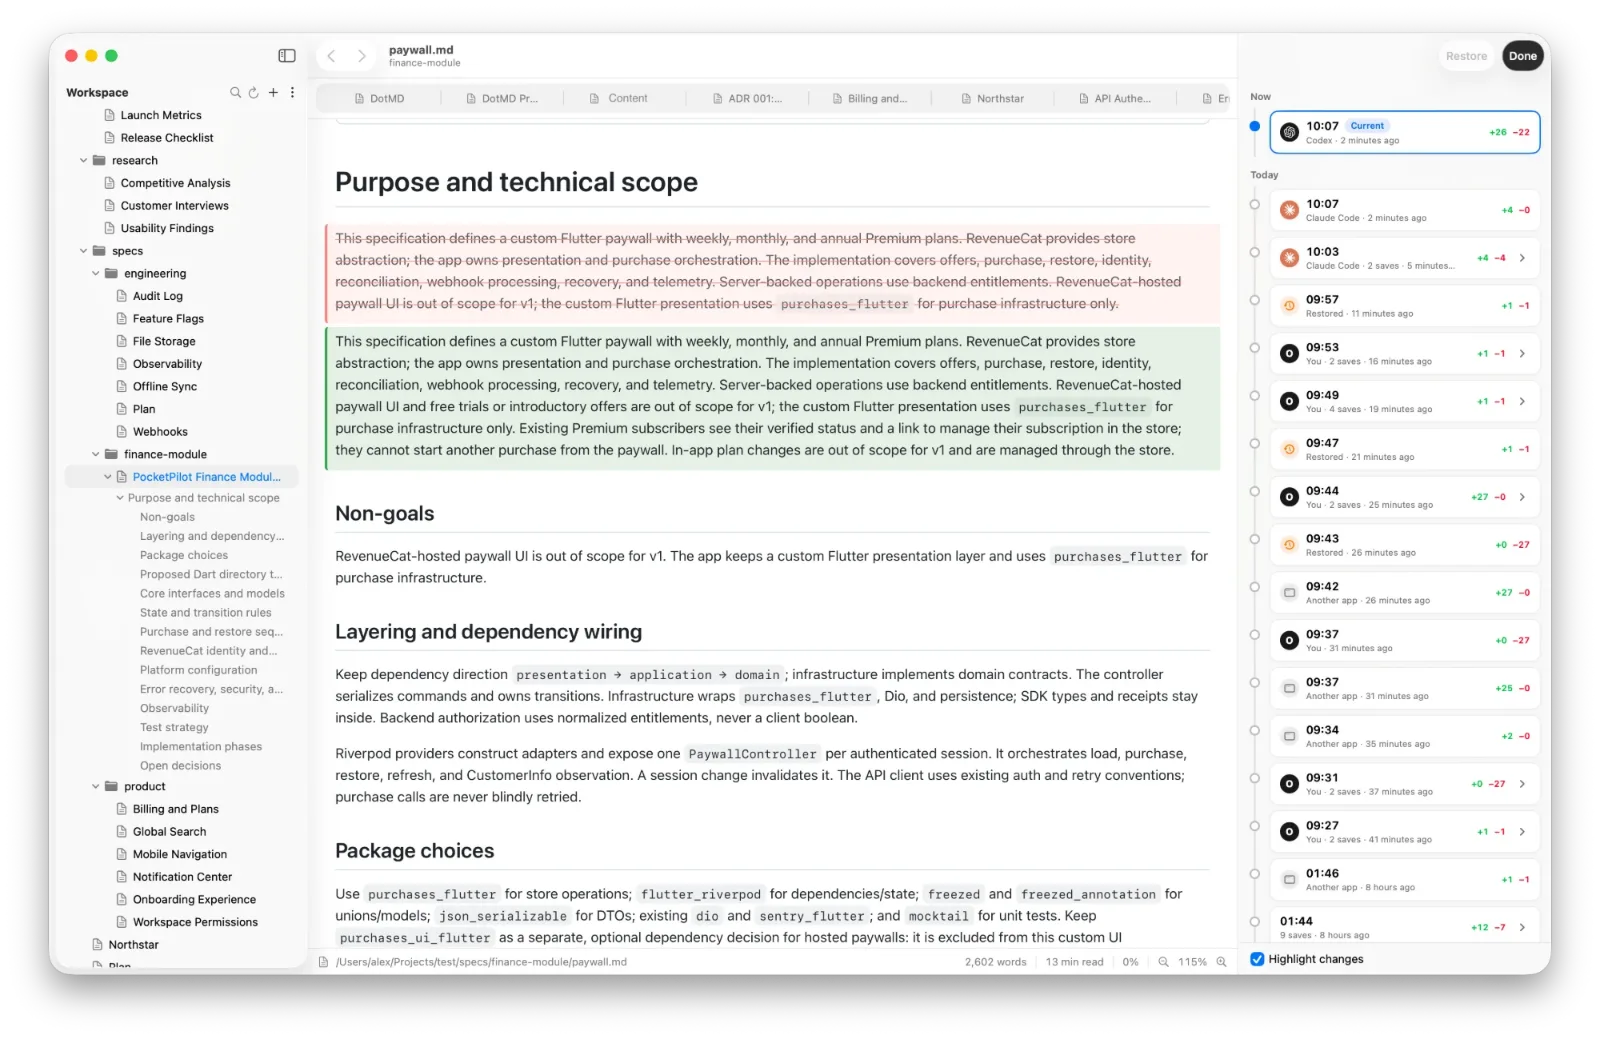Zoom out using the status bar magnifier

coord(1163,962)
